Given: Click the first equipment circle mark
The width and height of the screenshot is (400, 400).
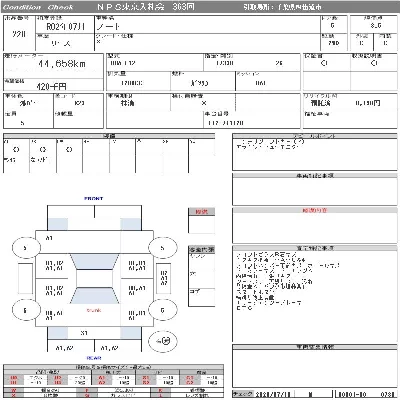Looking at the screenshot, I should click(x=16, y=150).
